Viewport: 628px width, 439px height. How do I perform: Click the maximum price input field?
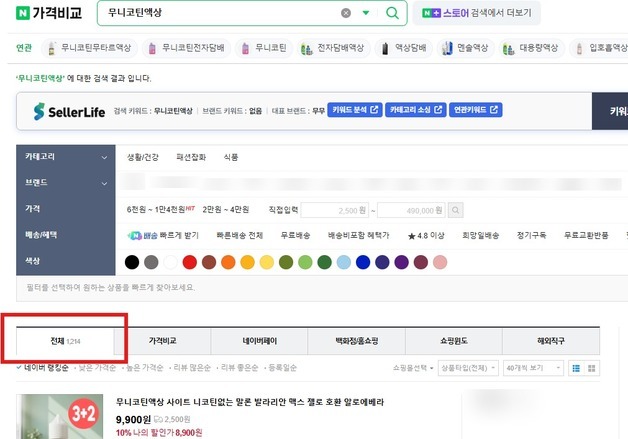411,210
